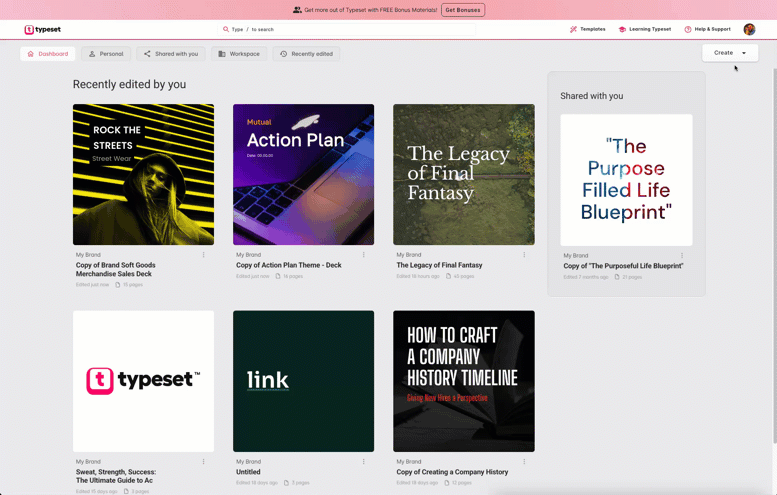Image resolution: width=777 pixels, height=495 pixels.
Task: Click the page count icon for Legacy of Final Fantasy
Action: coord(448,276)
